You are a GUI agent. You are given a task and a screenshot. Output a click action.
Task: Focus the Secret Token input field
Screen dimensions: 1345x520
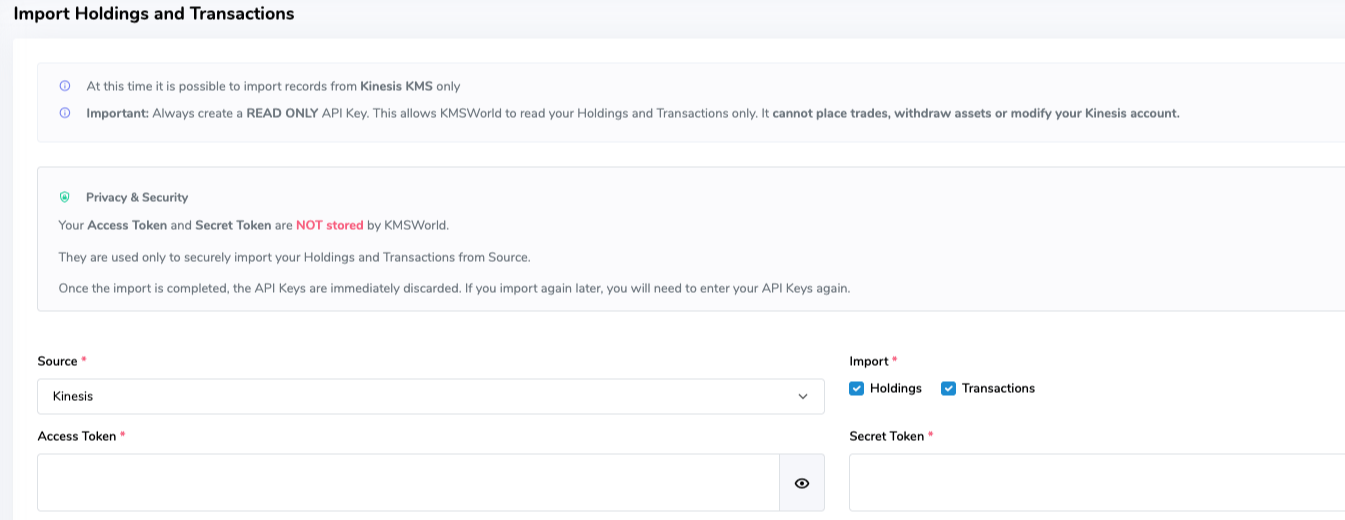tap(1097, 483)
